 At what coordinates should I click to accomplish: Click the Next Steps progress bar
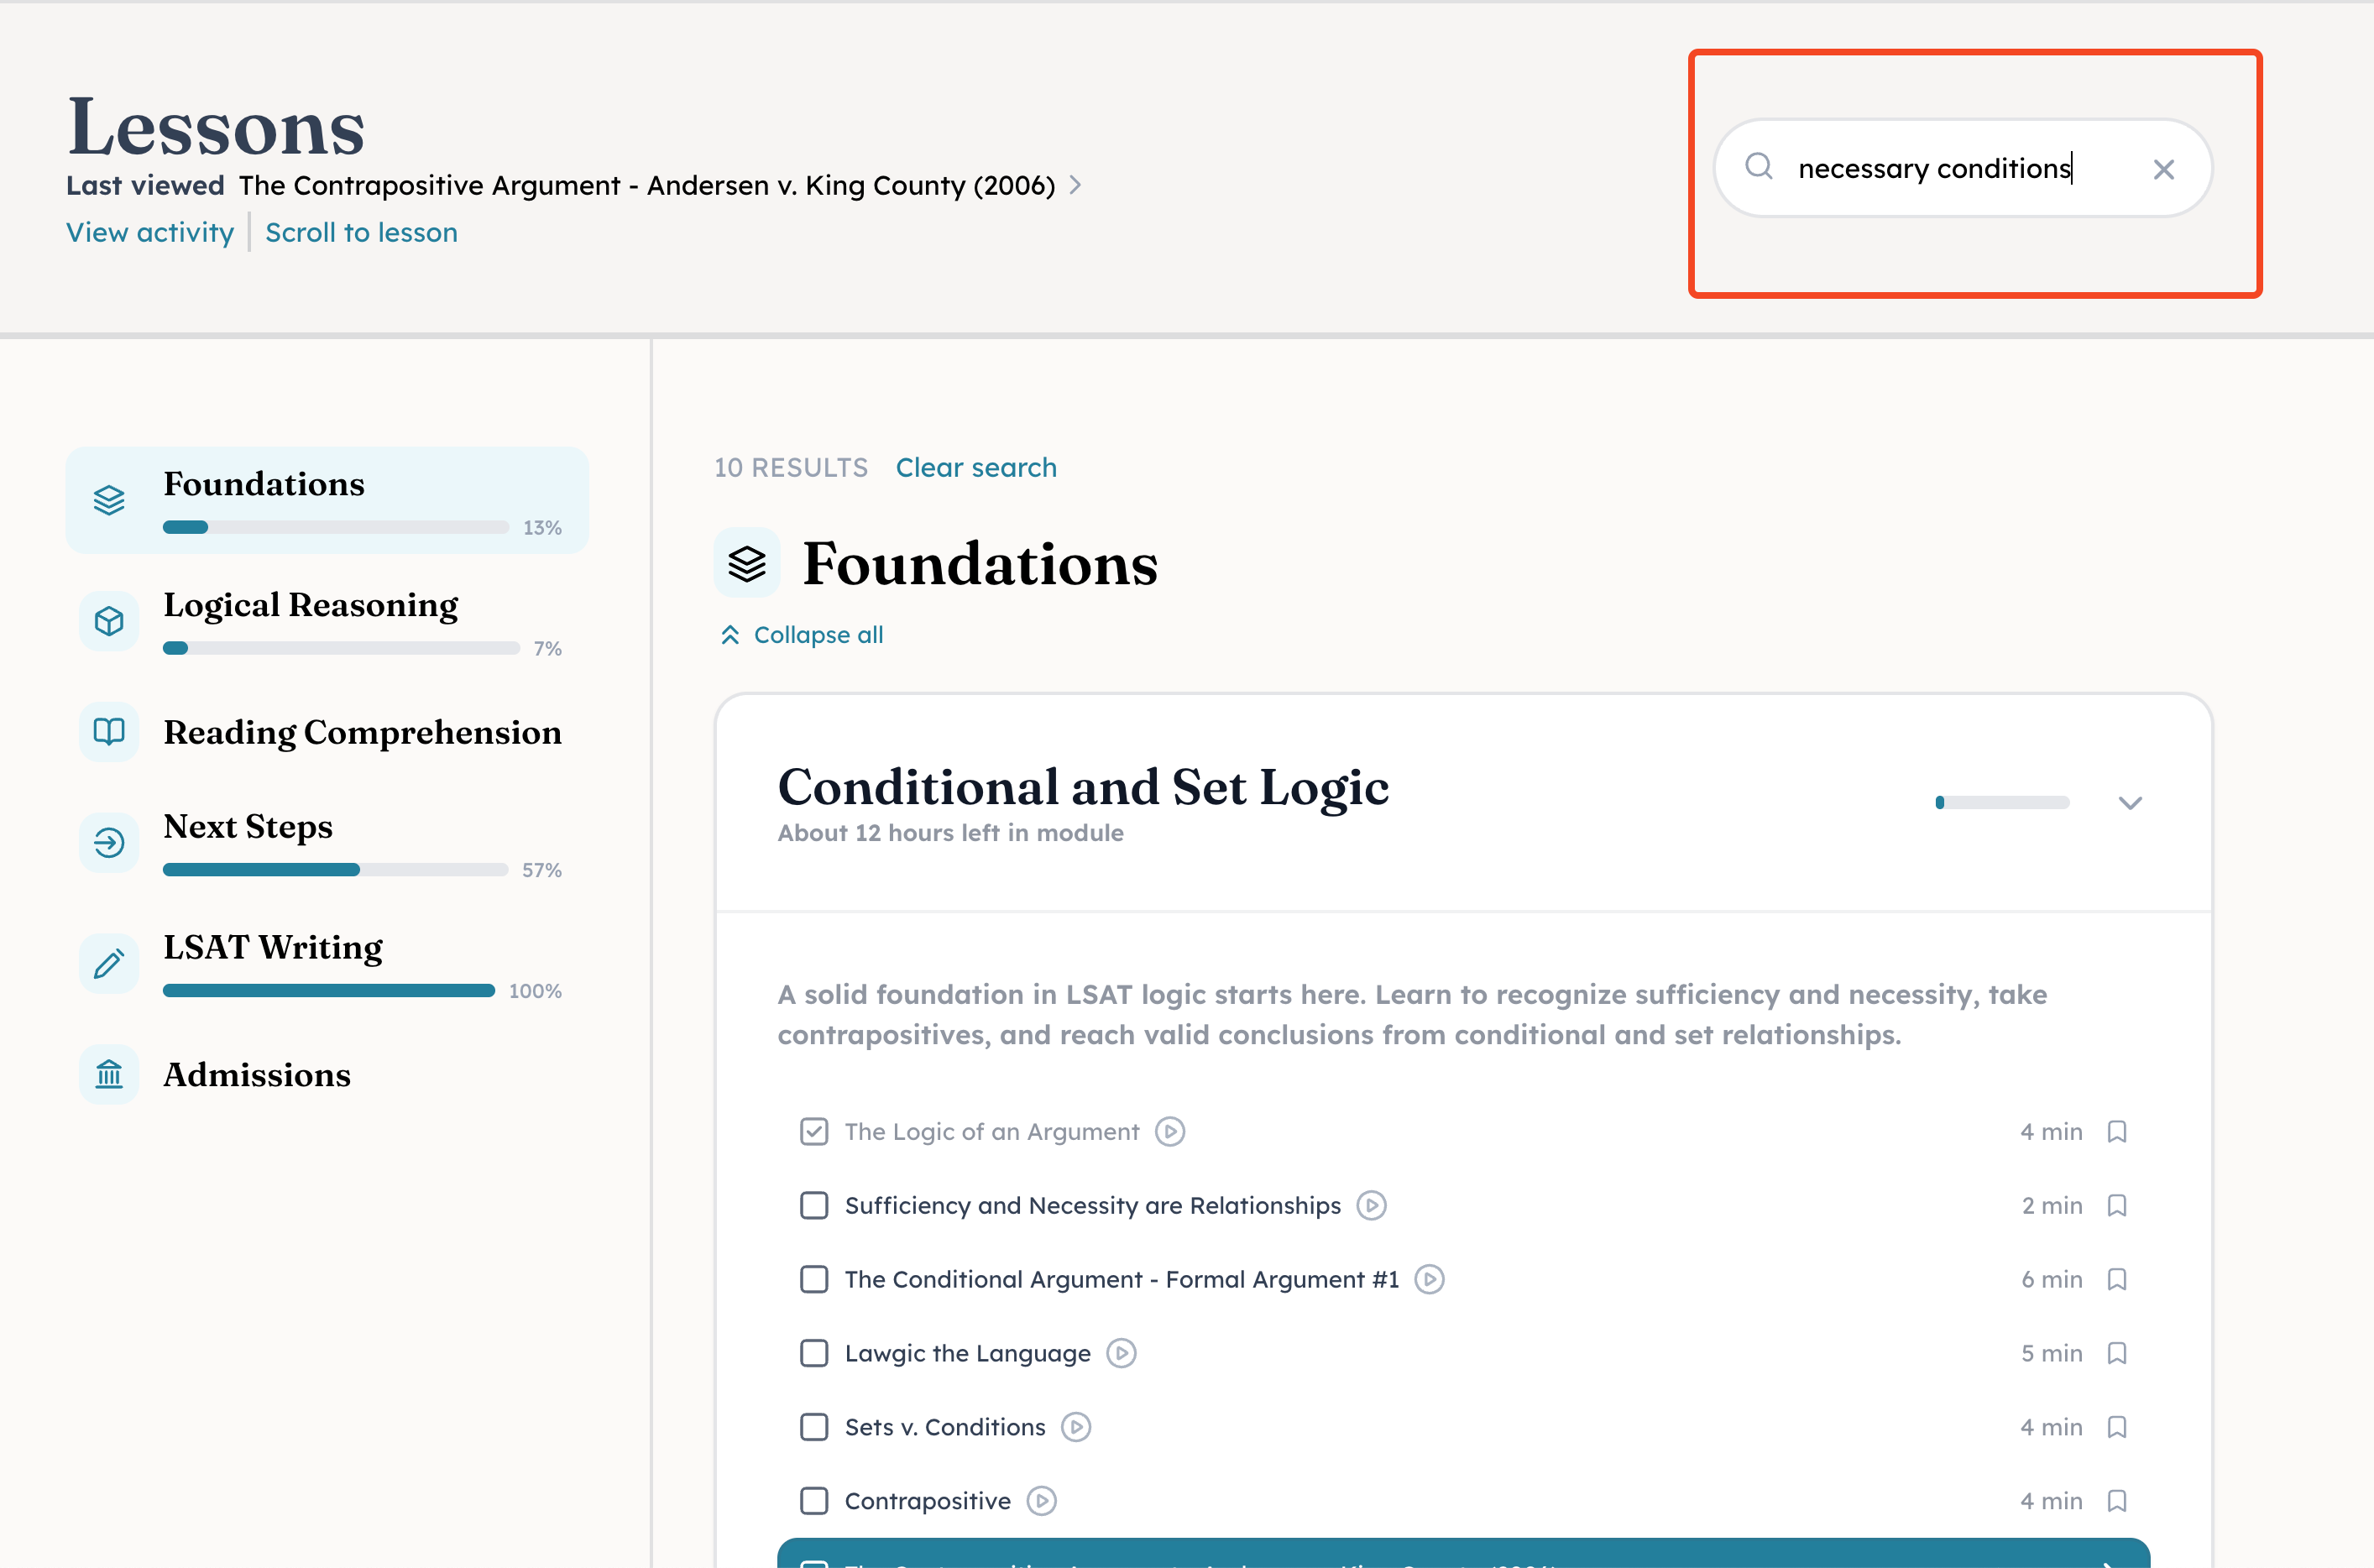click(x=335, y=870)
